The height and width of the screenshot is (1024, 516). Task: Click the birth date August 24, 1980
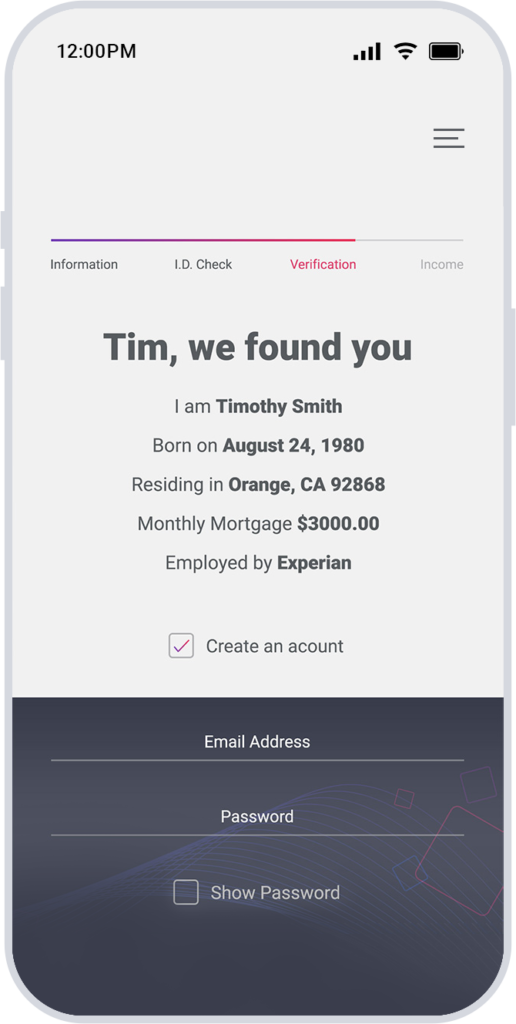click(x=293, y=445)
